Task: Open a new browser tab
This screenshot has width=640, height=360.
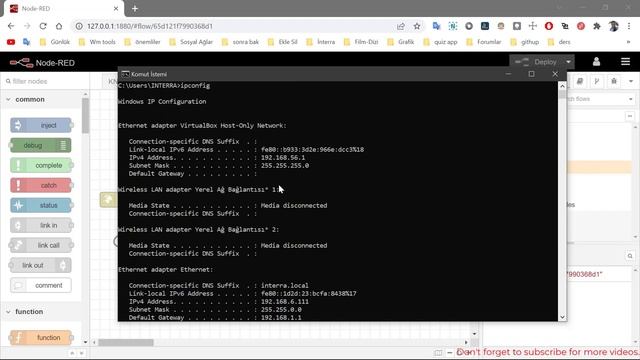Action: [x=135, y=8]
